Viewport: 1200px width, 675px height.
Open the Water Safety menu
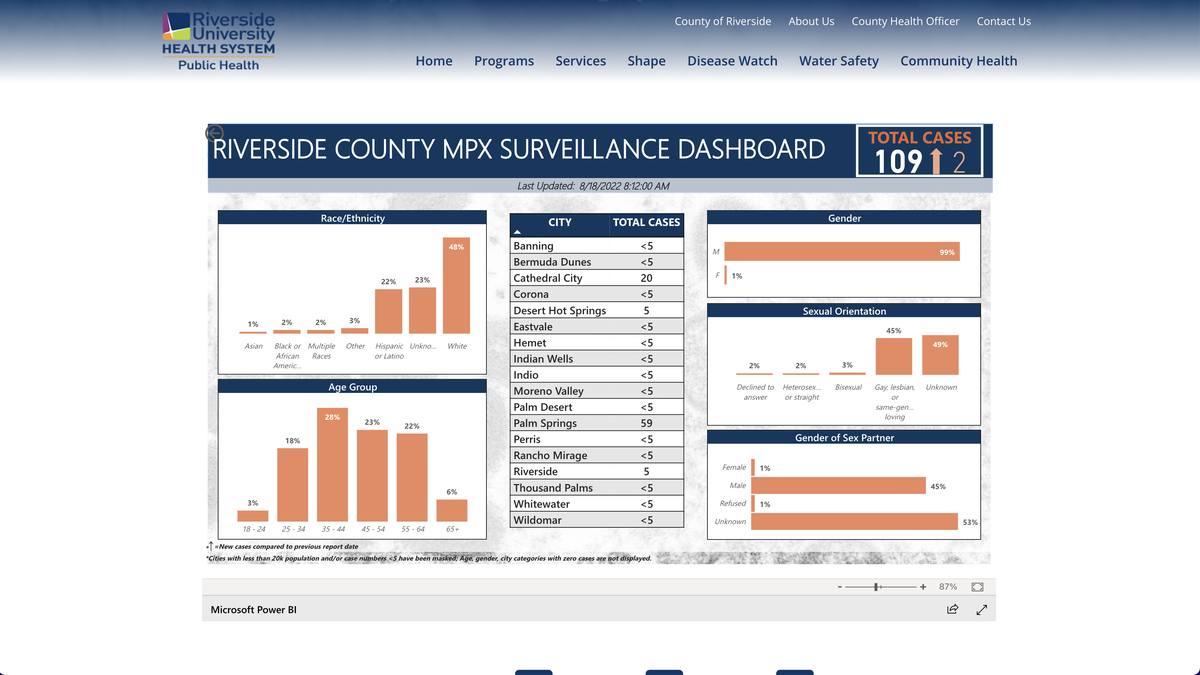click(838, 61)
